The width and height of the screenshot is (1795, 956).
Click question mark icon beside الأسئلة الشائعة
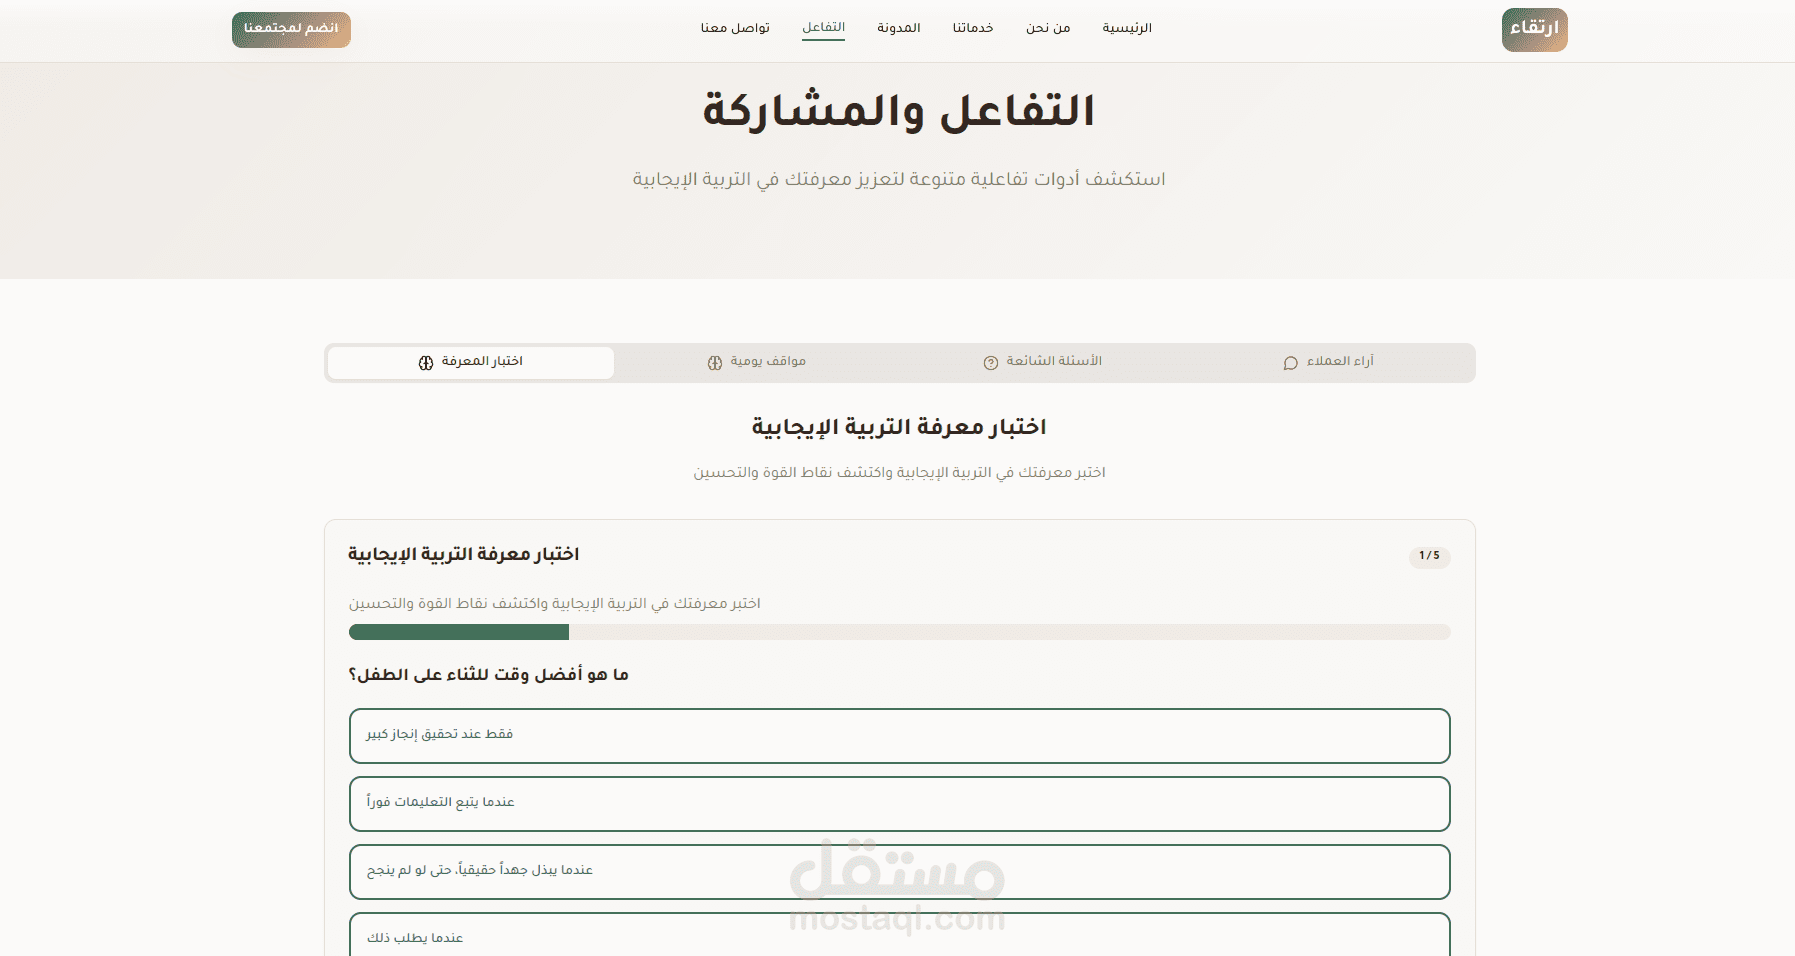tap(991, 363)
